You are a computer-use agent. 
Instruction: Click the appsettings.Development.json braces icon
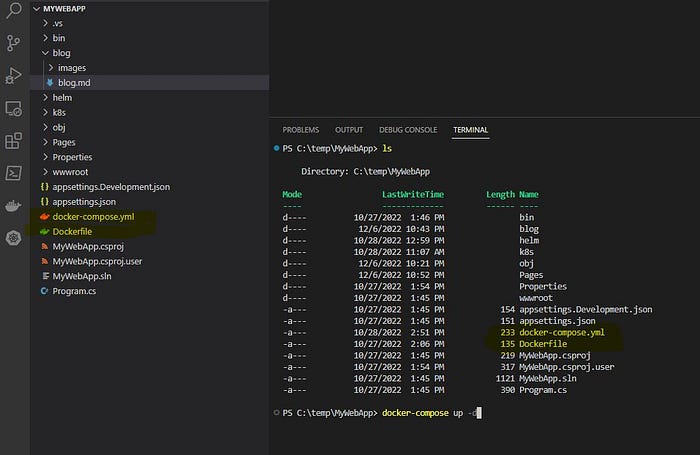click(x=45, y=187)
